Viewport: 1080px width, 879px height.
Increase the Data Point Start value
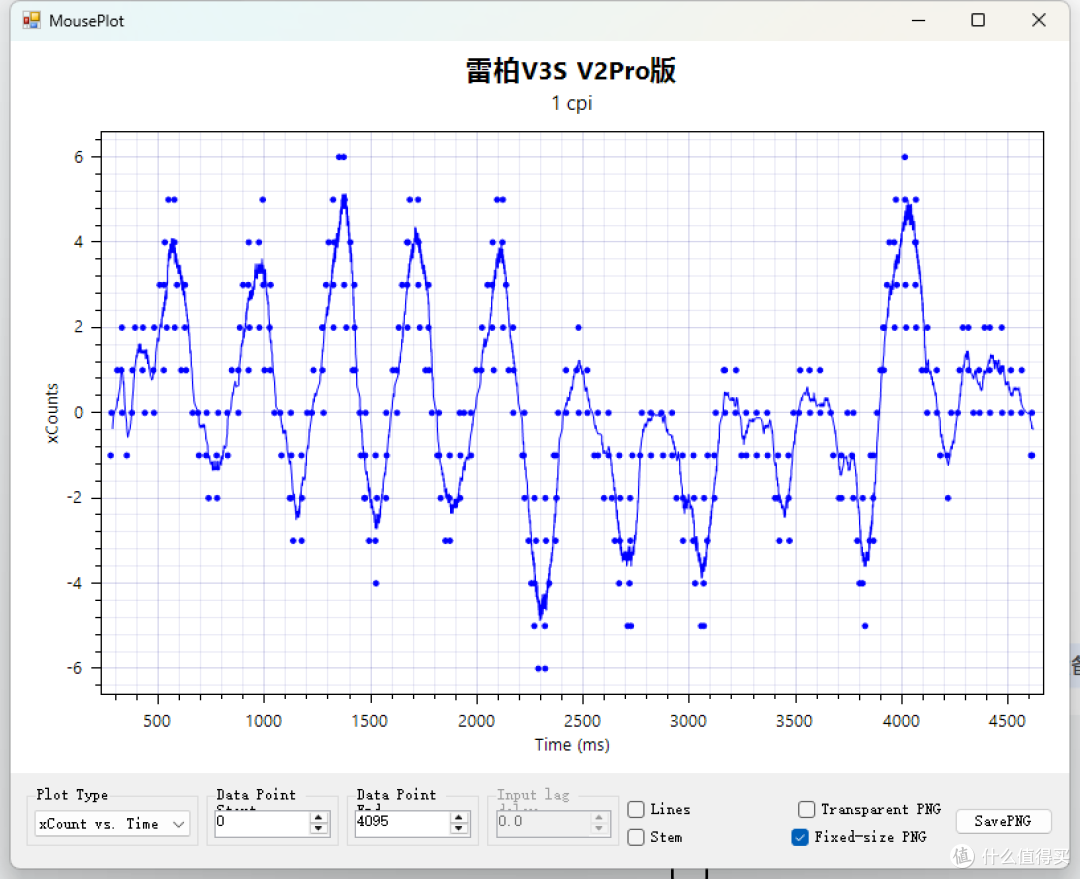pos(318,817)
